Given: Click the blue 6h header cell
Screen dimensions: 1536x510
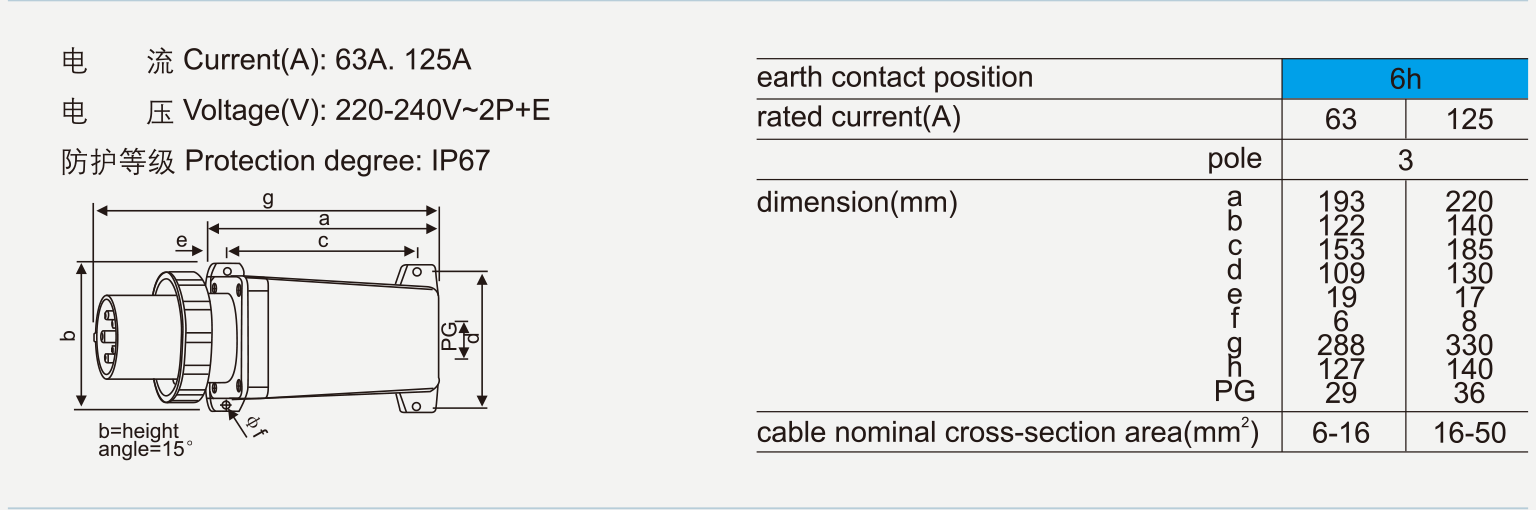Looking at the screenshot, I should (1405, 79).
